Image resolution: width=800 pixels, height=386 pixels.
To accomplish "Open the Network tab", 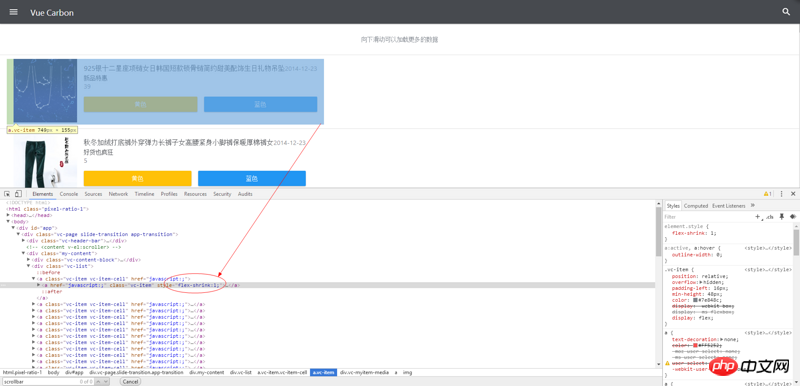I will 118,194.
